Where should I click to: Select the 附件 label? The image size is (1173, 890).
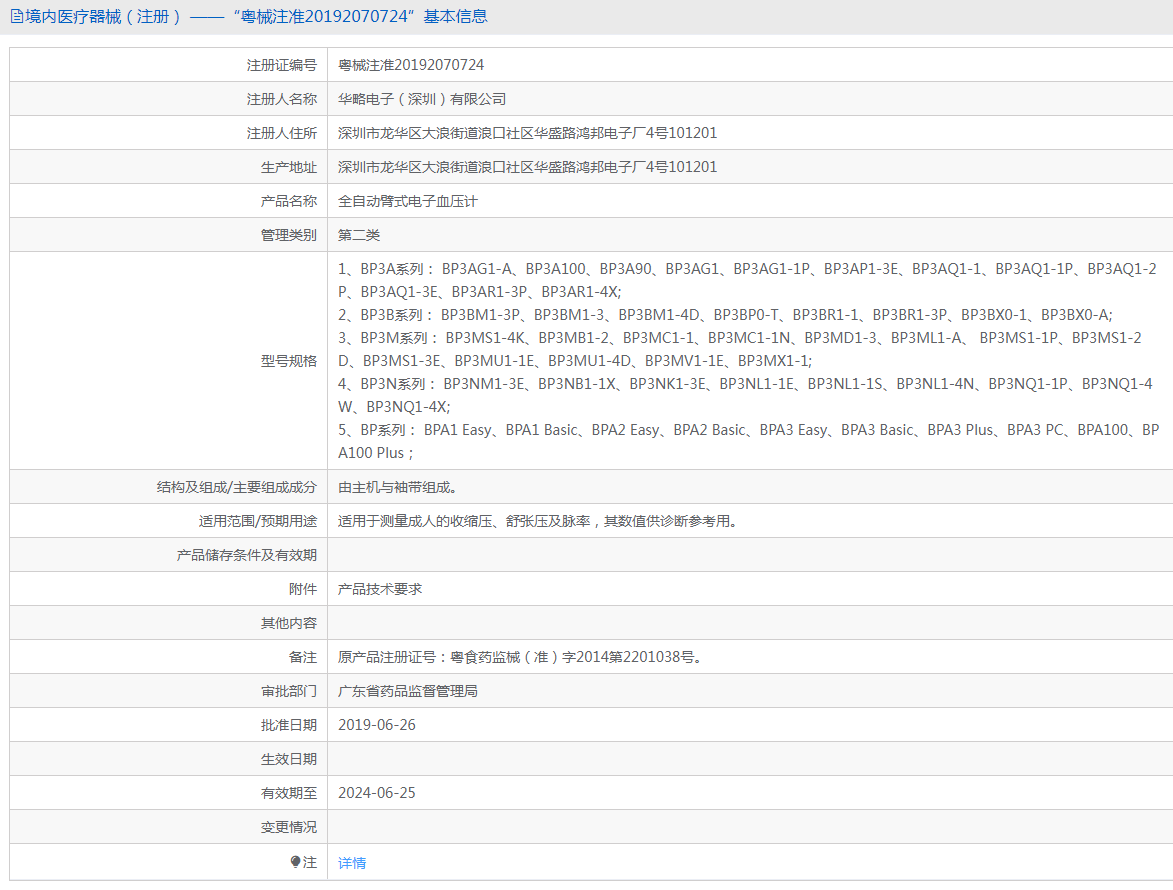(x=303, y=589)
